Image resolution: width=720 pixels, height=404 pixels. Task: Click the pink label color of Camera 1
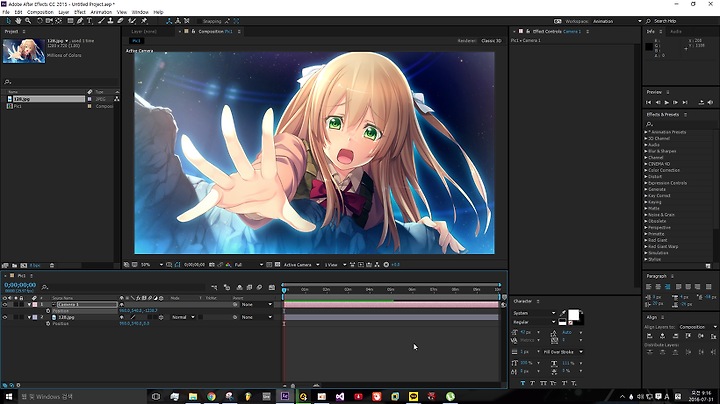point(35,304)
